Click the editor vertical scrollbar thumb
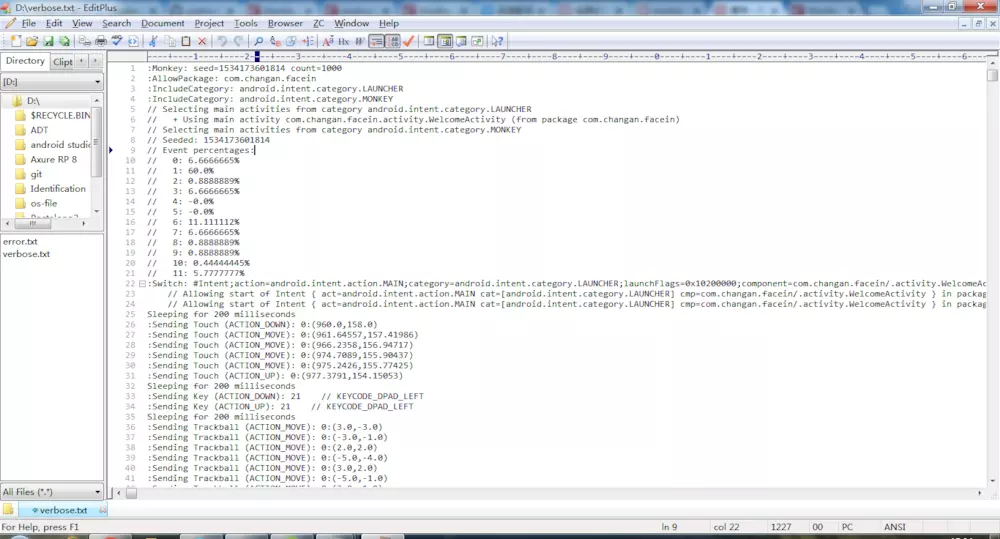Viewport: 1000px width, 539px height. (x=992, y=75)
